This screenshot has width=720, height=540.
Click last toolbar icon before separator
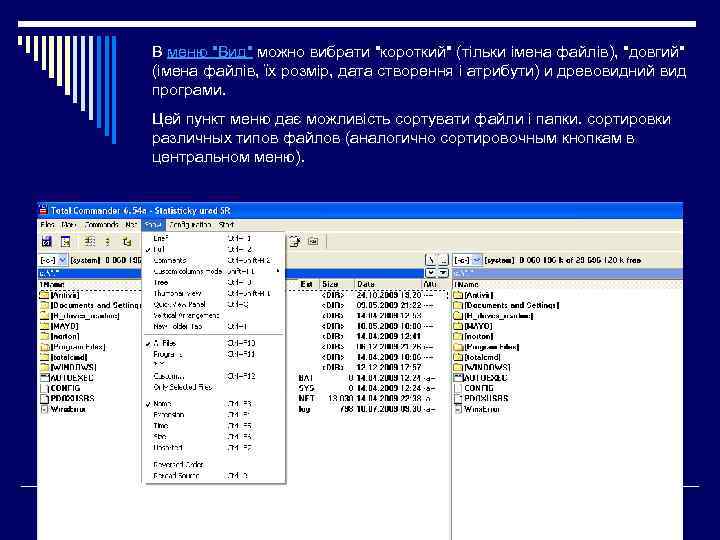click(x=313, y=241)
